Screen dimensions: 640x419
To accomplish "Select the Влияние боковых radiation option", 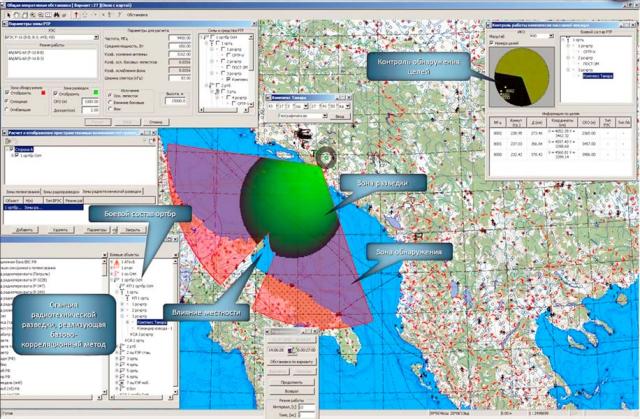I will pyautogui.click(x=110, y=102).
